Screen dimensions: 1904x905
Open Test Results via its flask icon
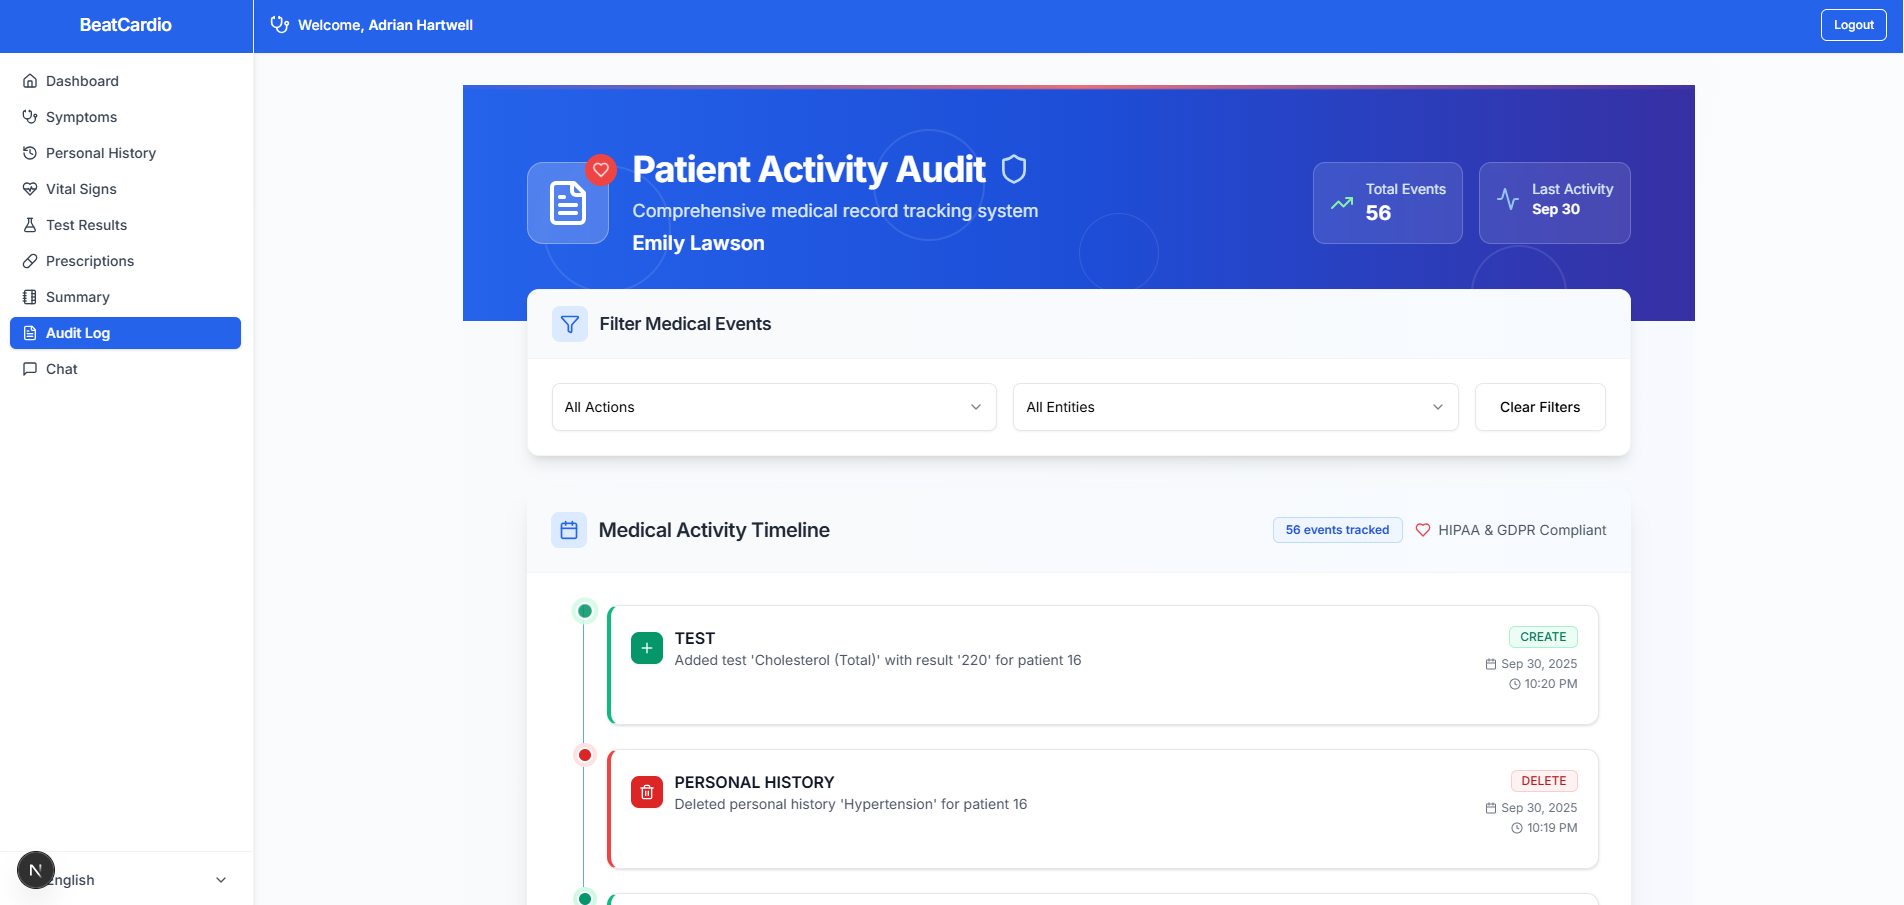coord(30,225)
